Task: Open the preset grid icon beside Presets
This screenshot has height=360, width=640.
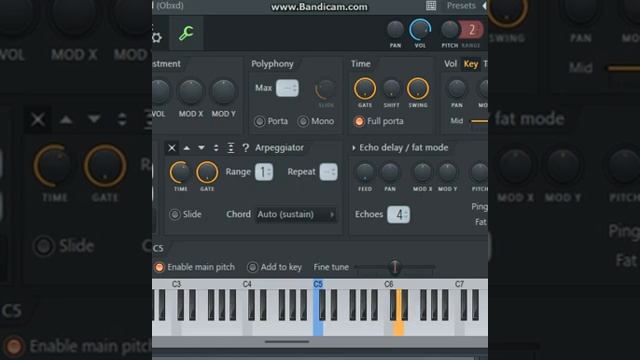Action: point(431,6)
